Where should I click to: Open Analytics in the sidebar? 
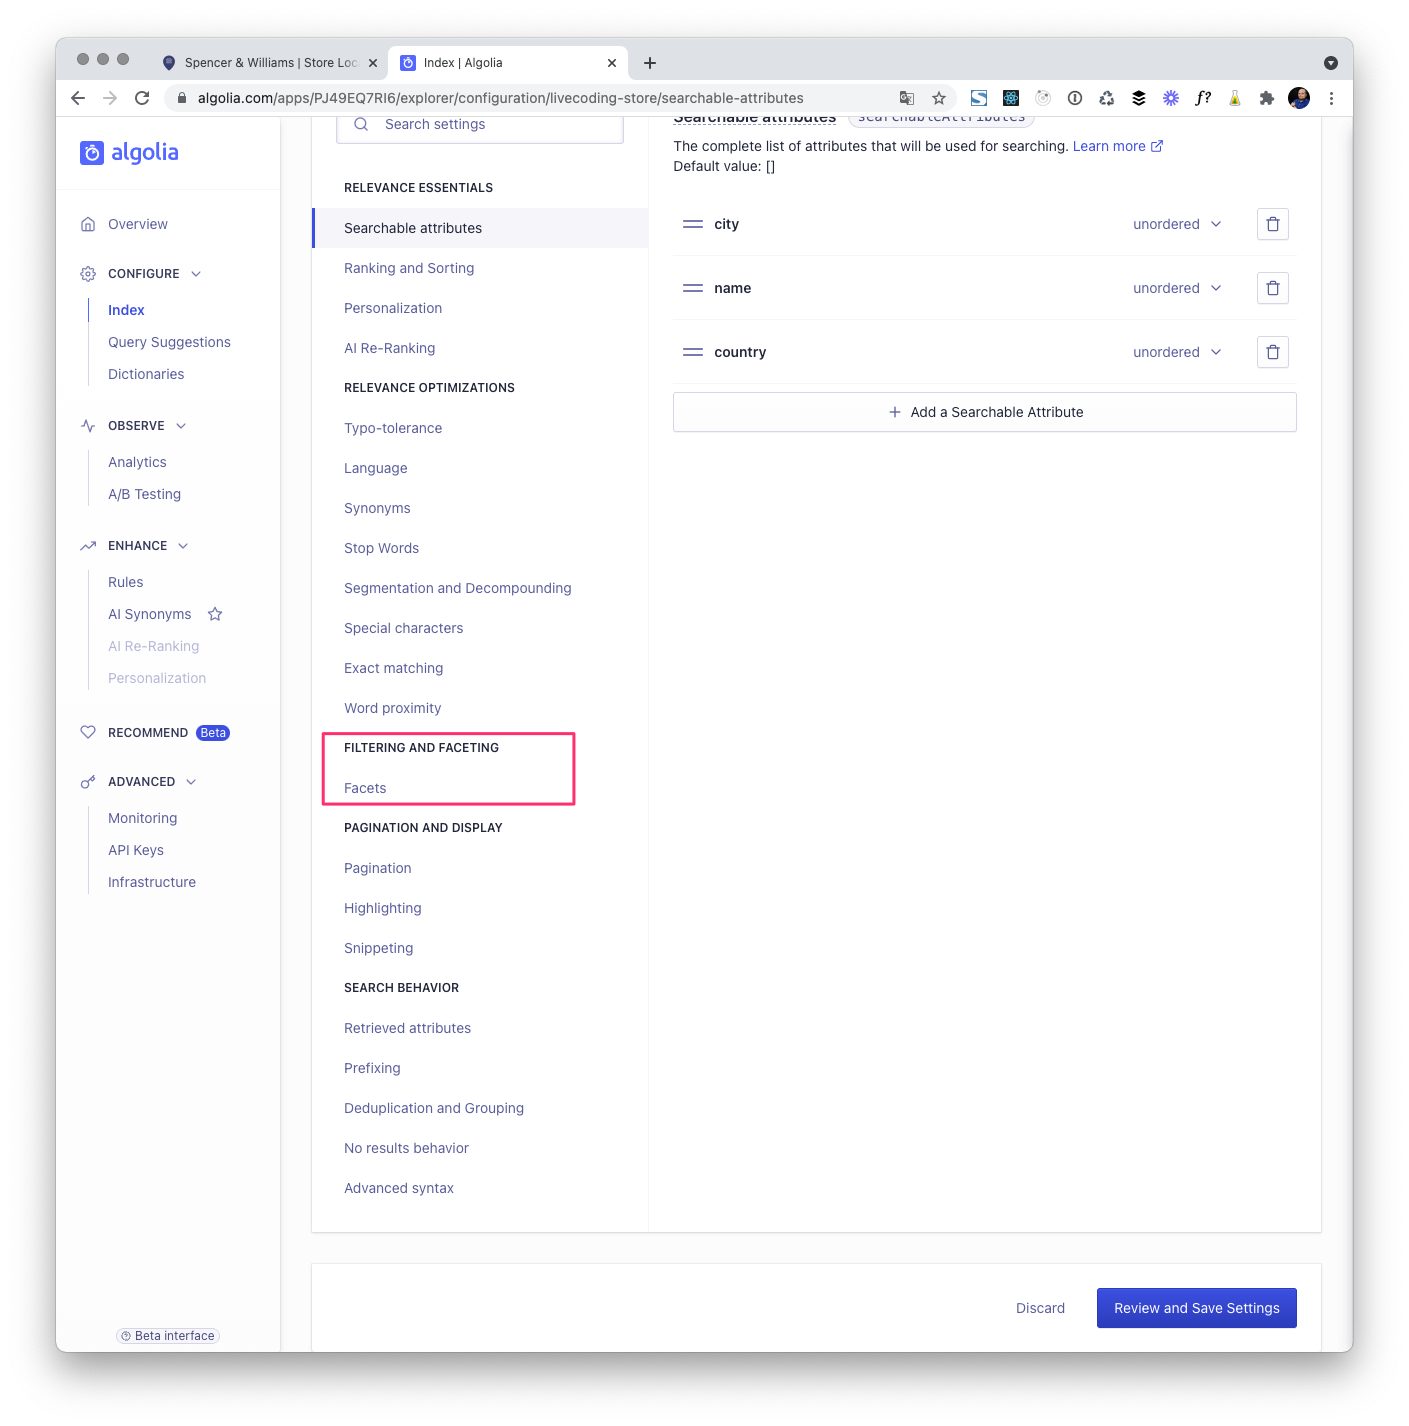point(137,462)
